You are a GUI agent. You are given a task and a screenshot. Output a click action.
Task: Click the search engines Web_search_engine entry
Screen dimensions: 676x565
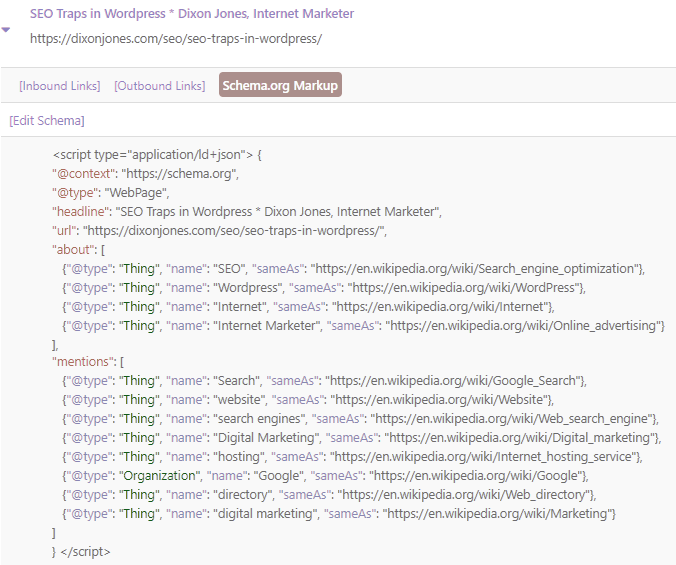(360, 418)
